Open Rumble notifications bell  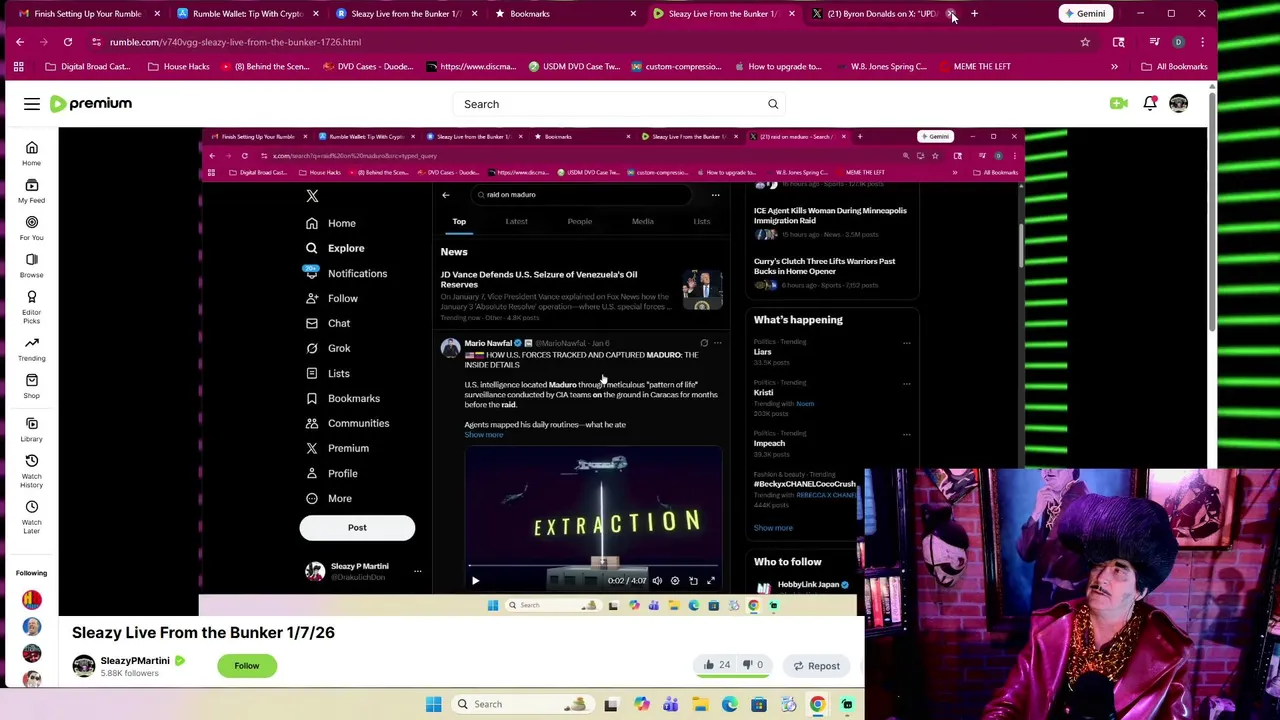(x=1150, y=103)
